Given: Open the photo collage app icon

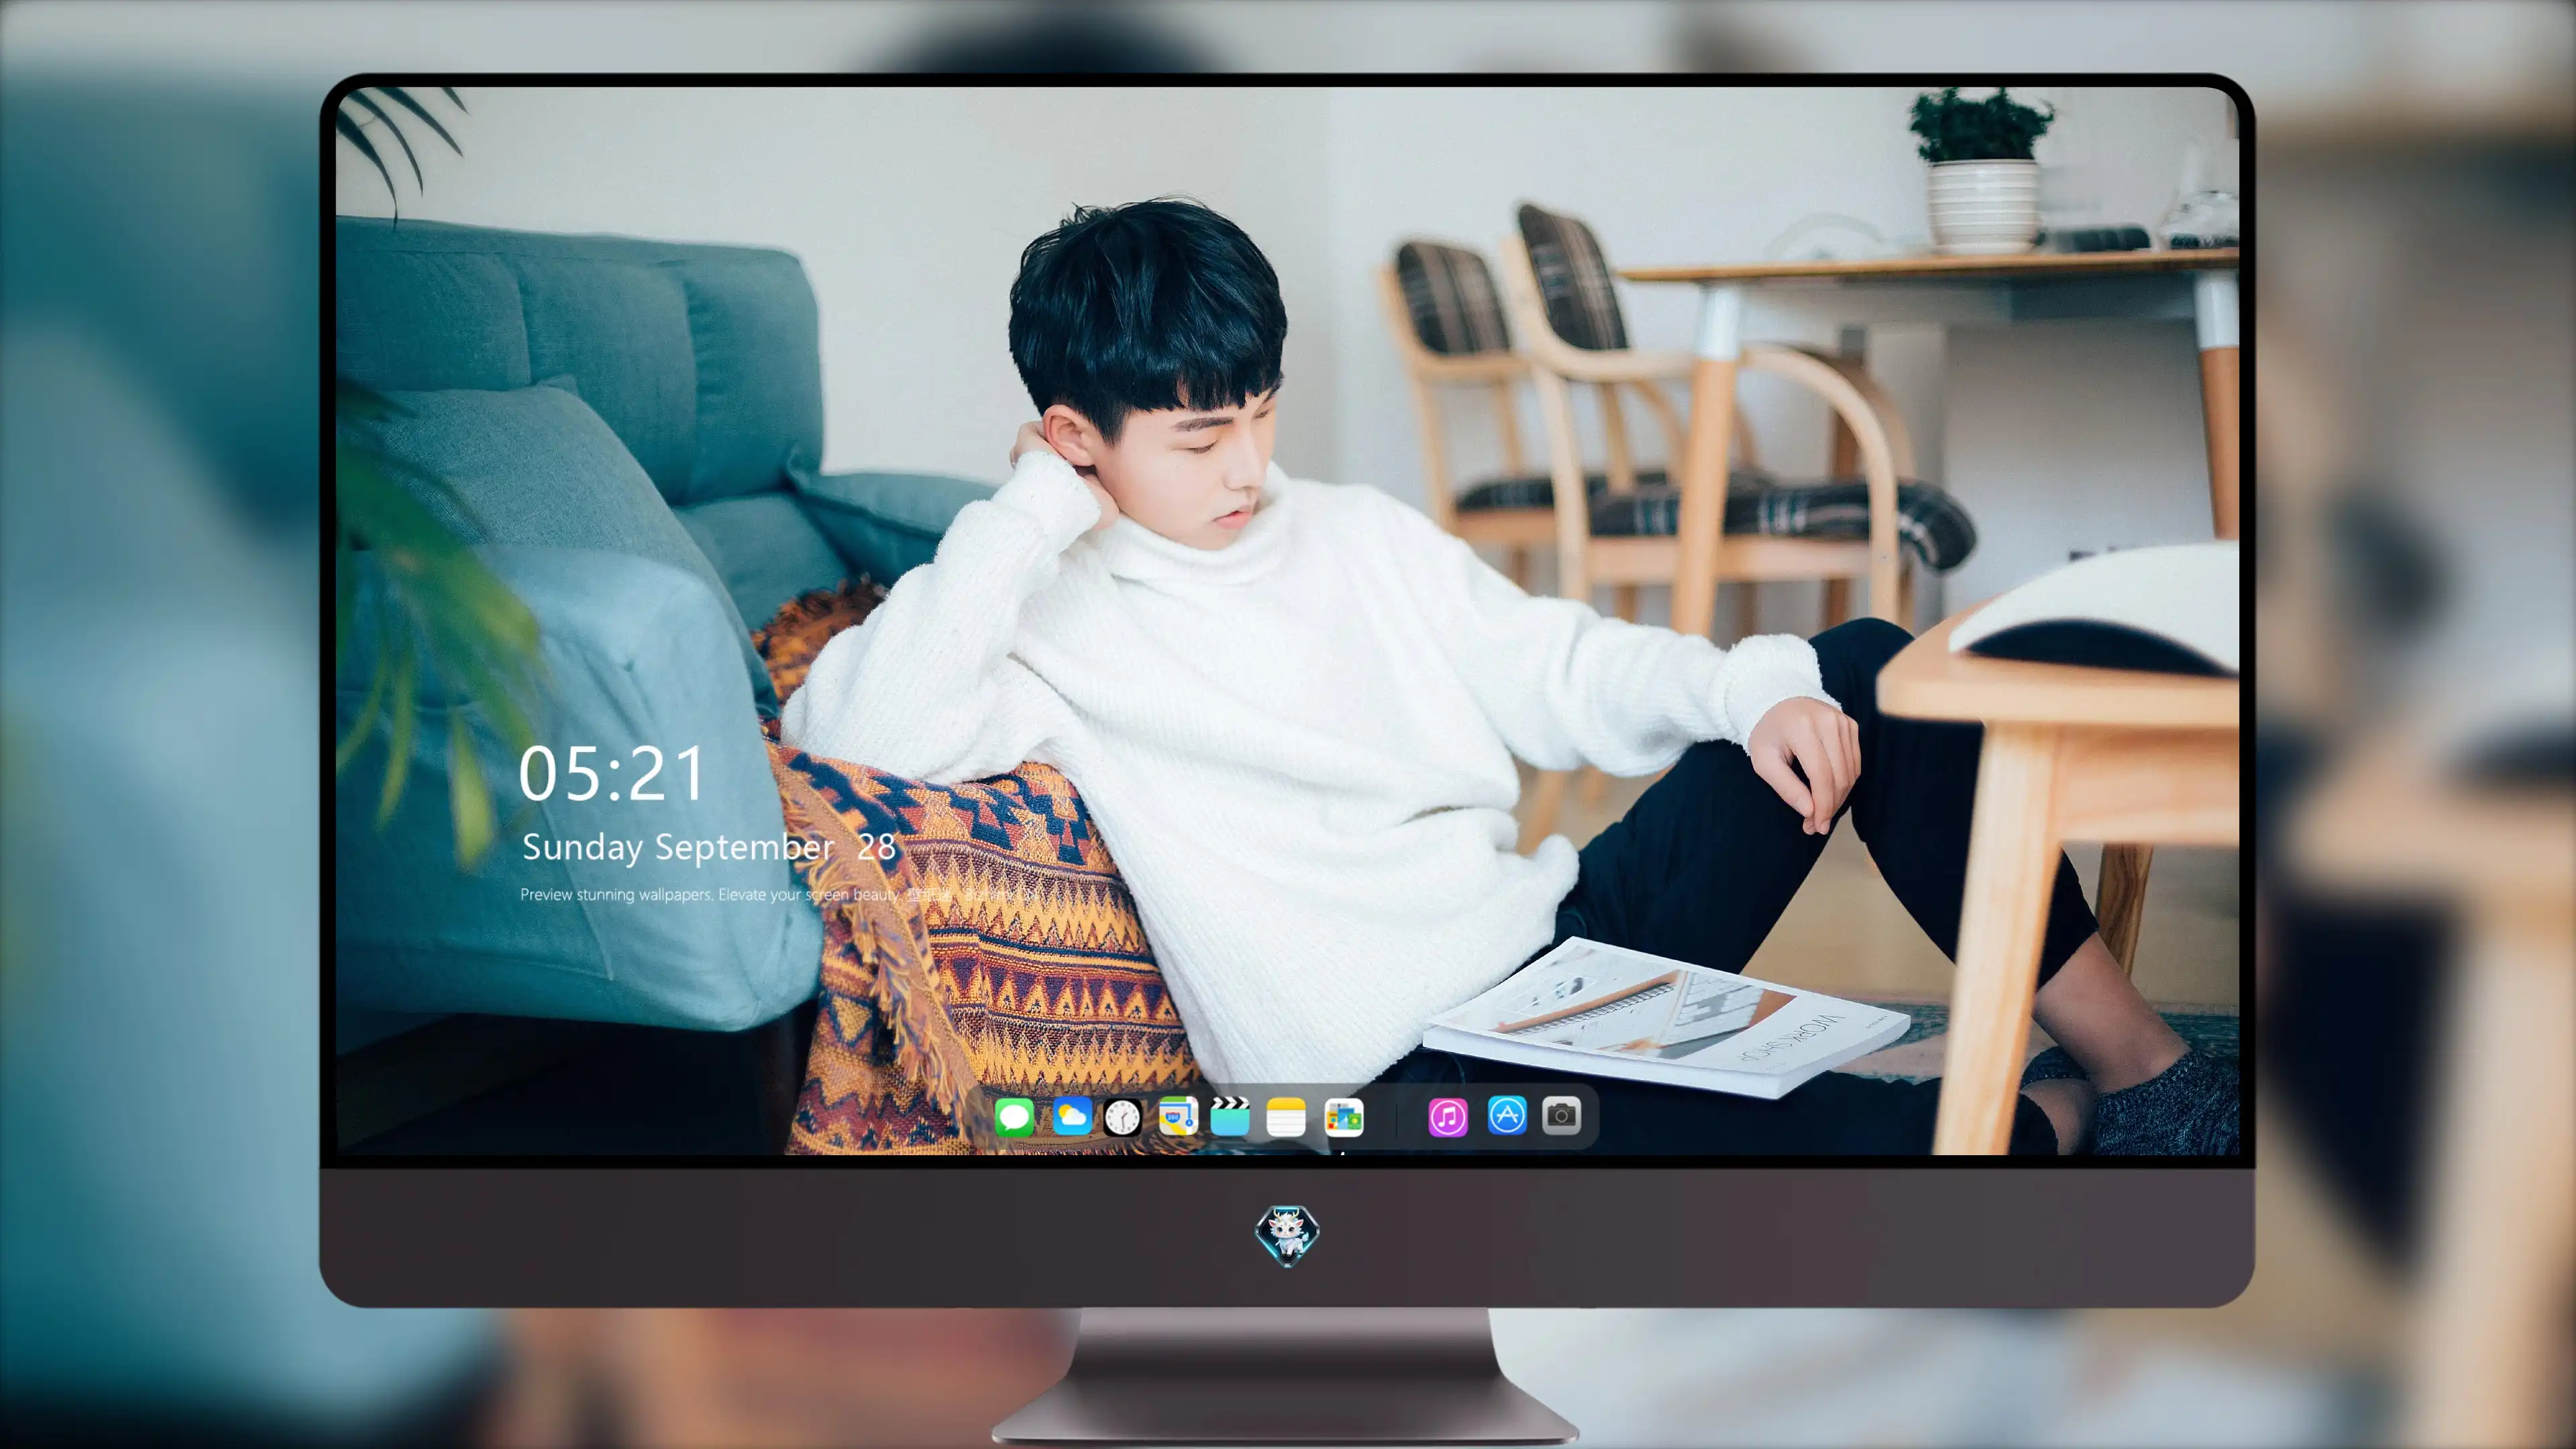Looking at the screenshot, I should [x=1343, y=1117].
